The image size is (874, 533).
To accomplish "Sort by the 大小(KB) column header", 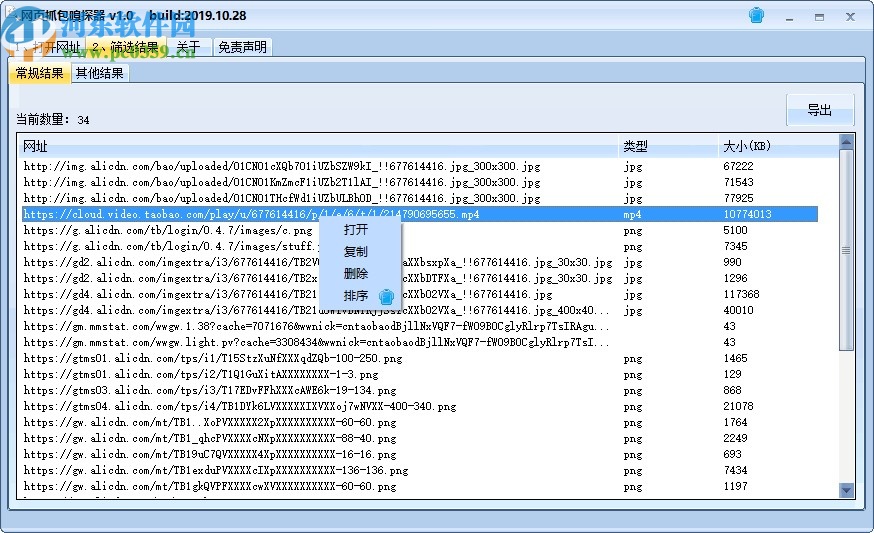I will coord(778,146).
